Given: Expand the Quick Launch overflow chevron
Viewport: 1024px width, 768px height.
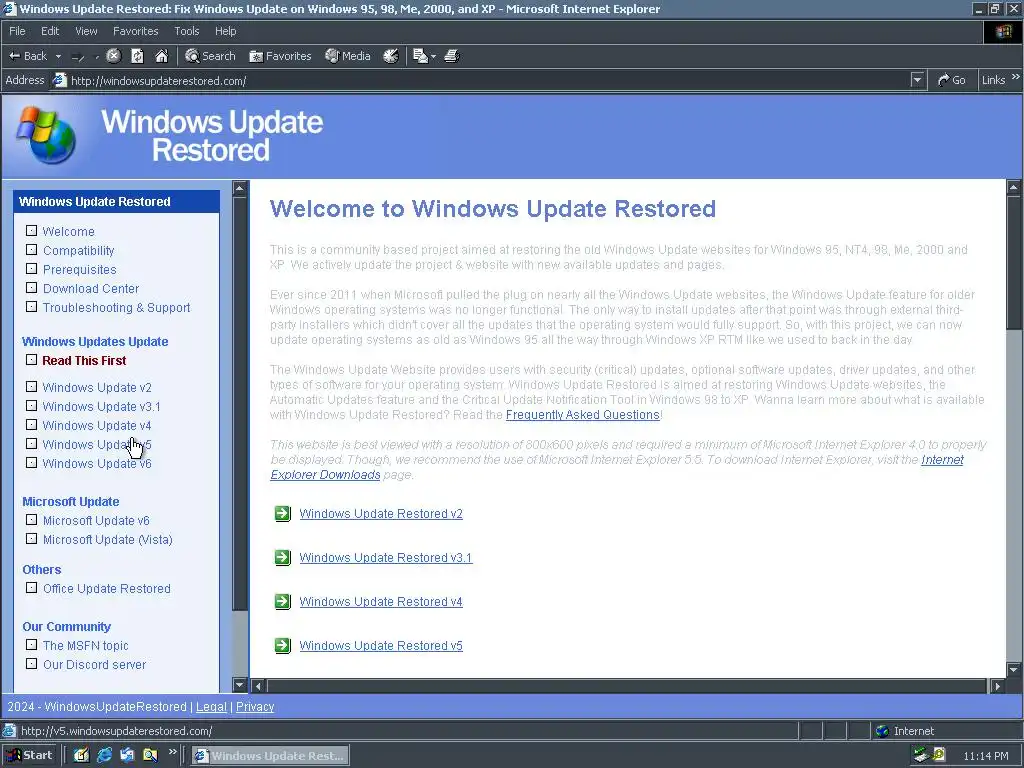Looking at the screenshot, I should coord(172,752).
